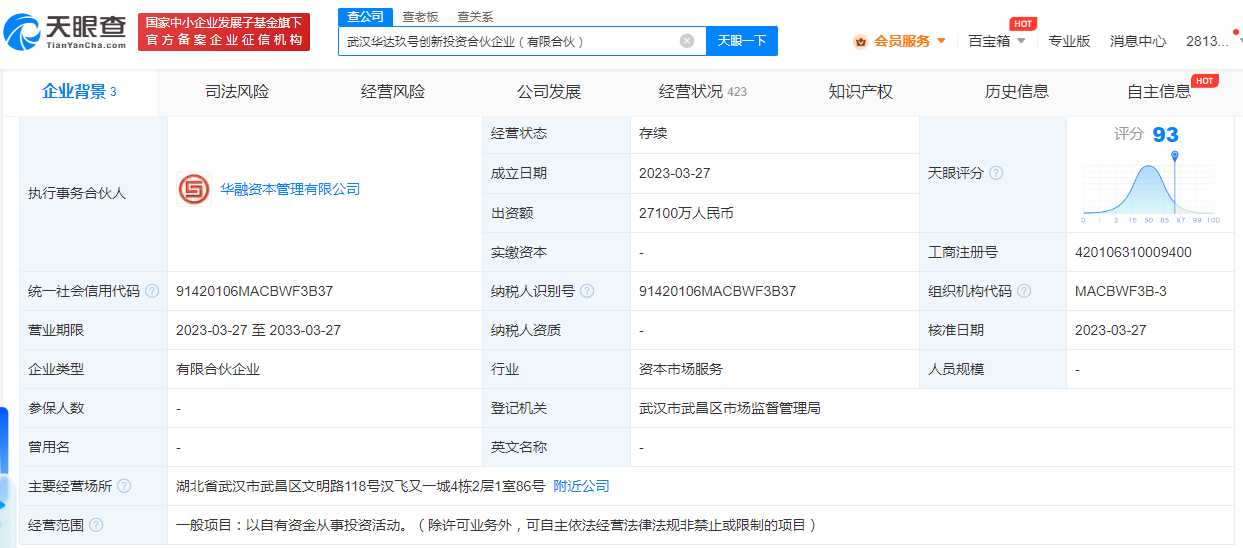The width and height of the screenshot is (1243, 548).
Task: Open the 会员服务 dropdown
Action: click(910, 41)
